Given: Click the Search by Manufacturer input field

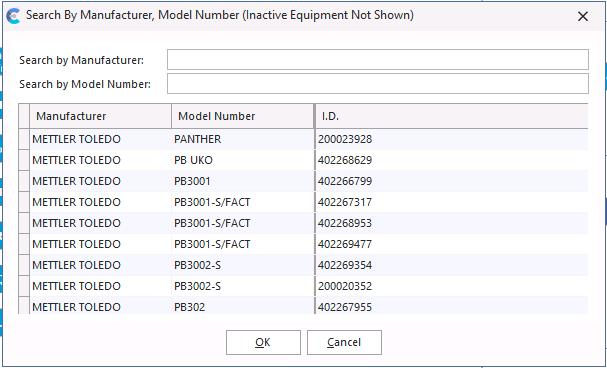Looking at the screenshot, I should [x=378, y=60].
